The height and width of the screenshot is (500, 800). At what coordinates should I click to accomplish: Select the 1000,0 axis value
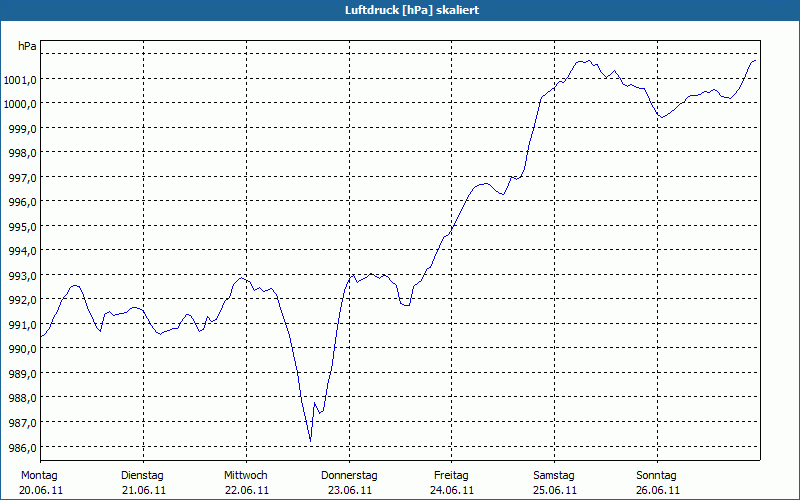[20, 104]
